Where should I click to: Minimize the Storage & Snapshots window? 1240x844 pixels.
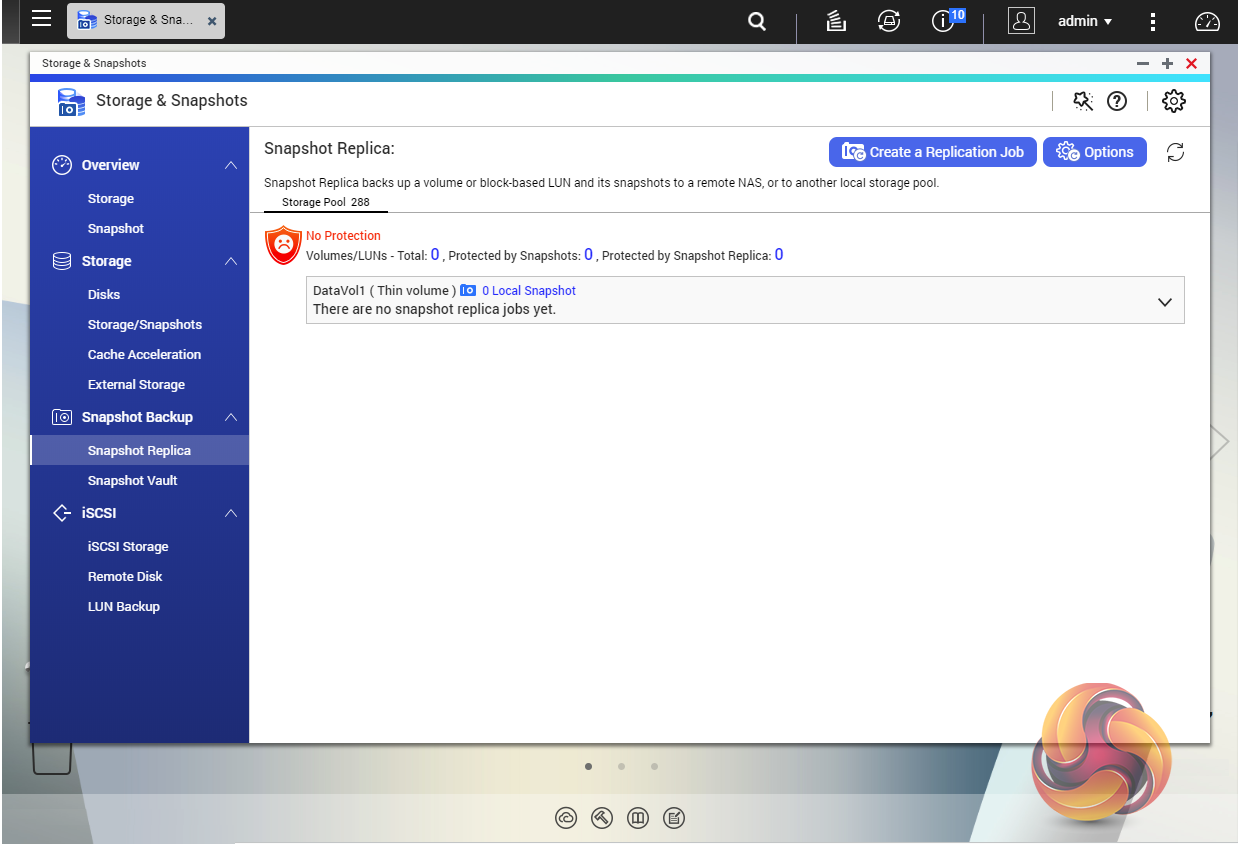click(1143, 63)
